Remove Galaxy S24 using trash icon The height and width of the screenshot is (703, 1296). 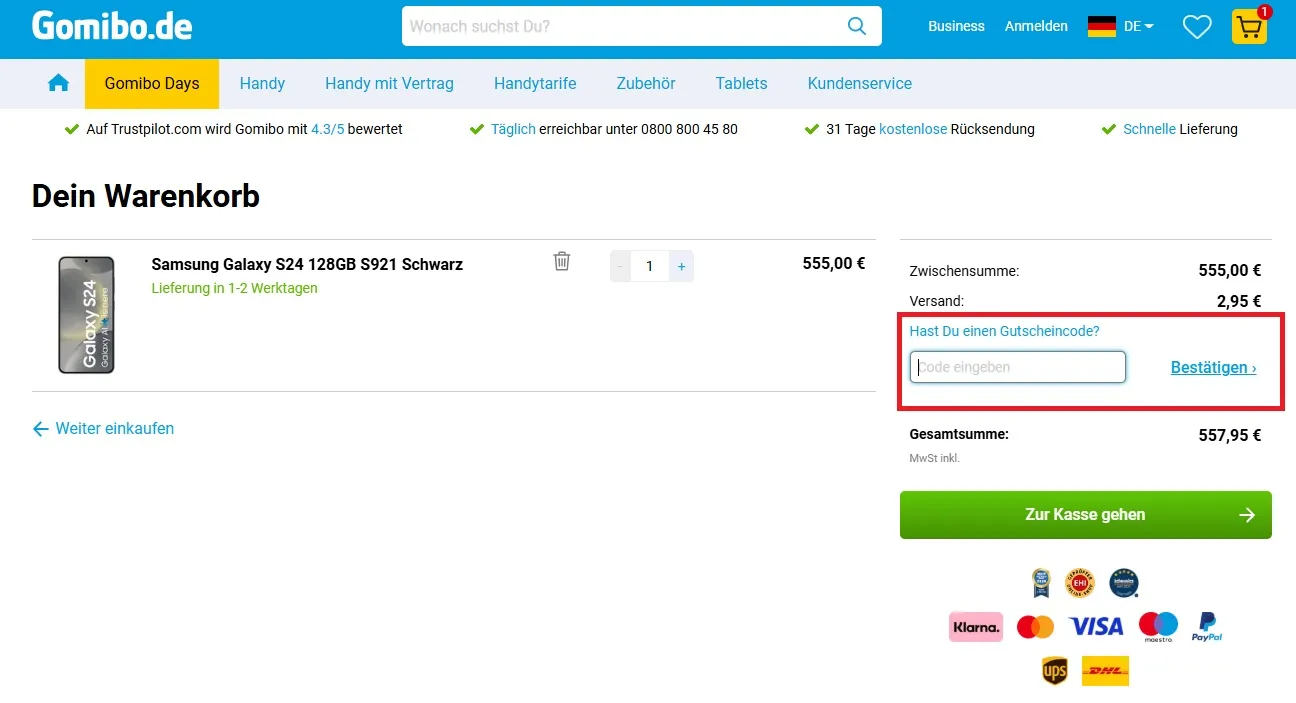pos(562,262)
